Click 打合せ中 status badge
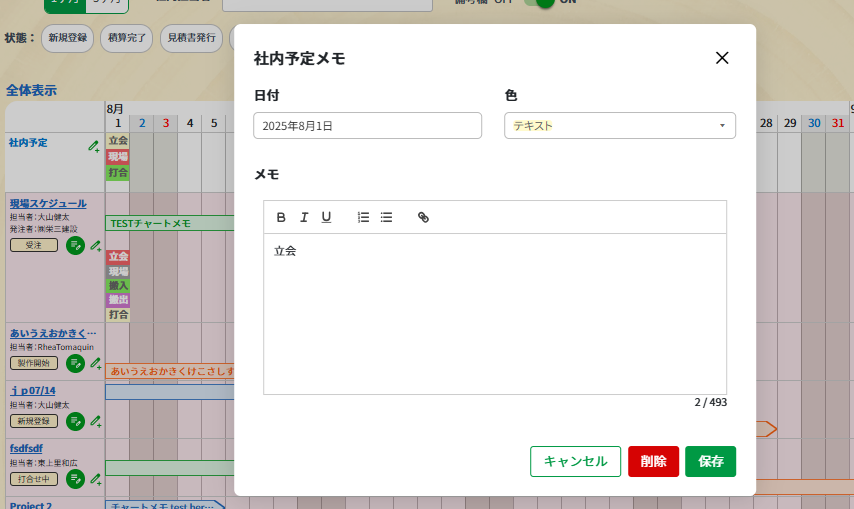854x509 pixels. click(34, 479)
